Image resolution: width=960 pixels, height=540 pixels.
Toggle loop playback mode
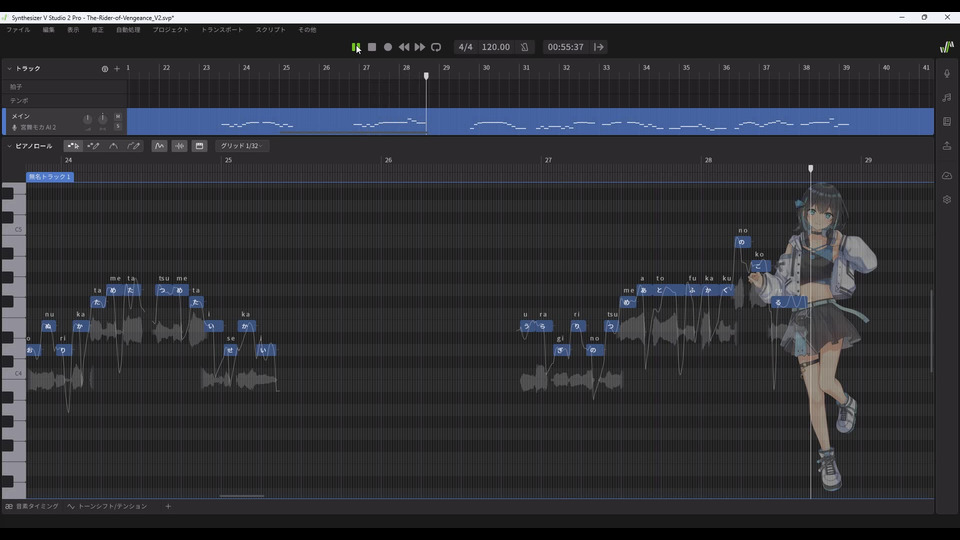coord(436,47)
